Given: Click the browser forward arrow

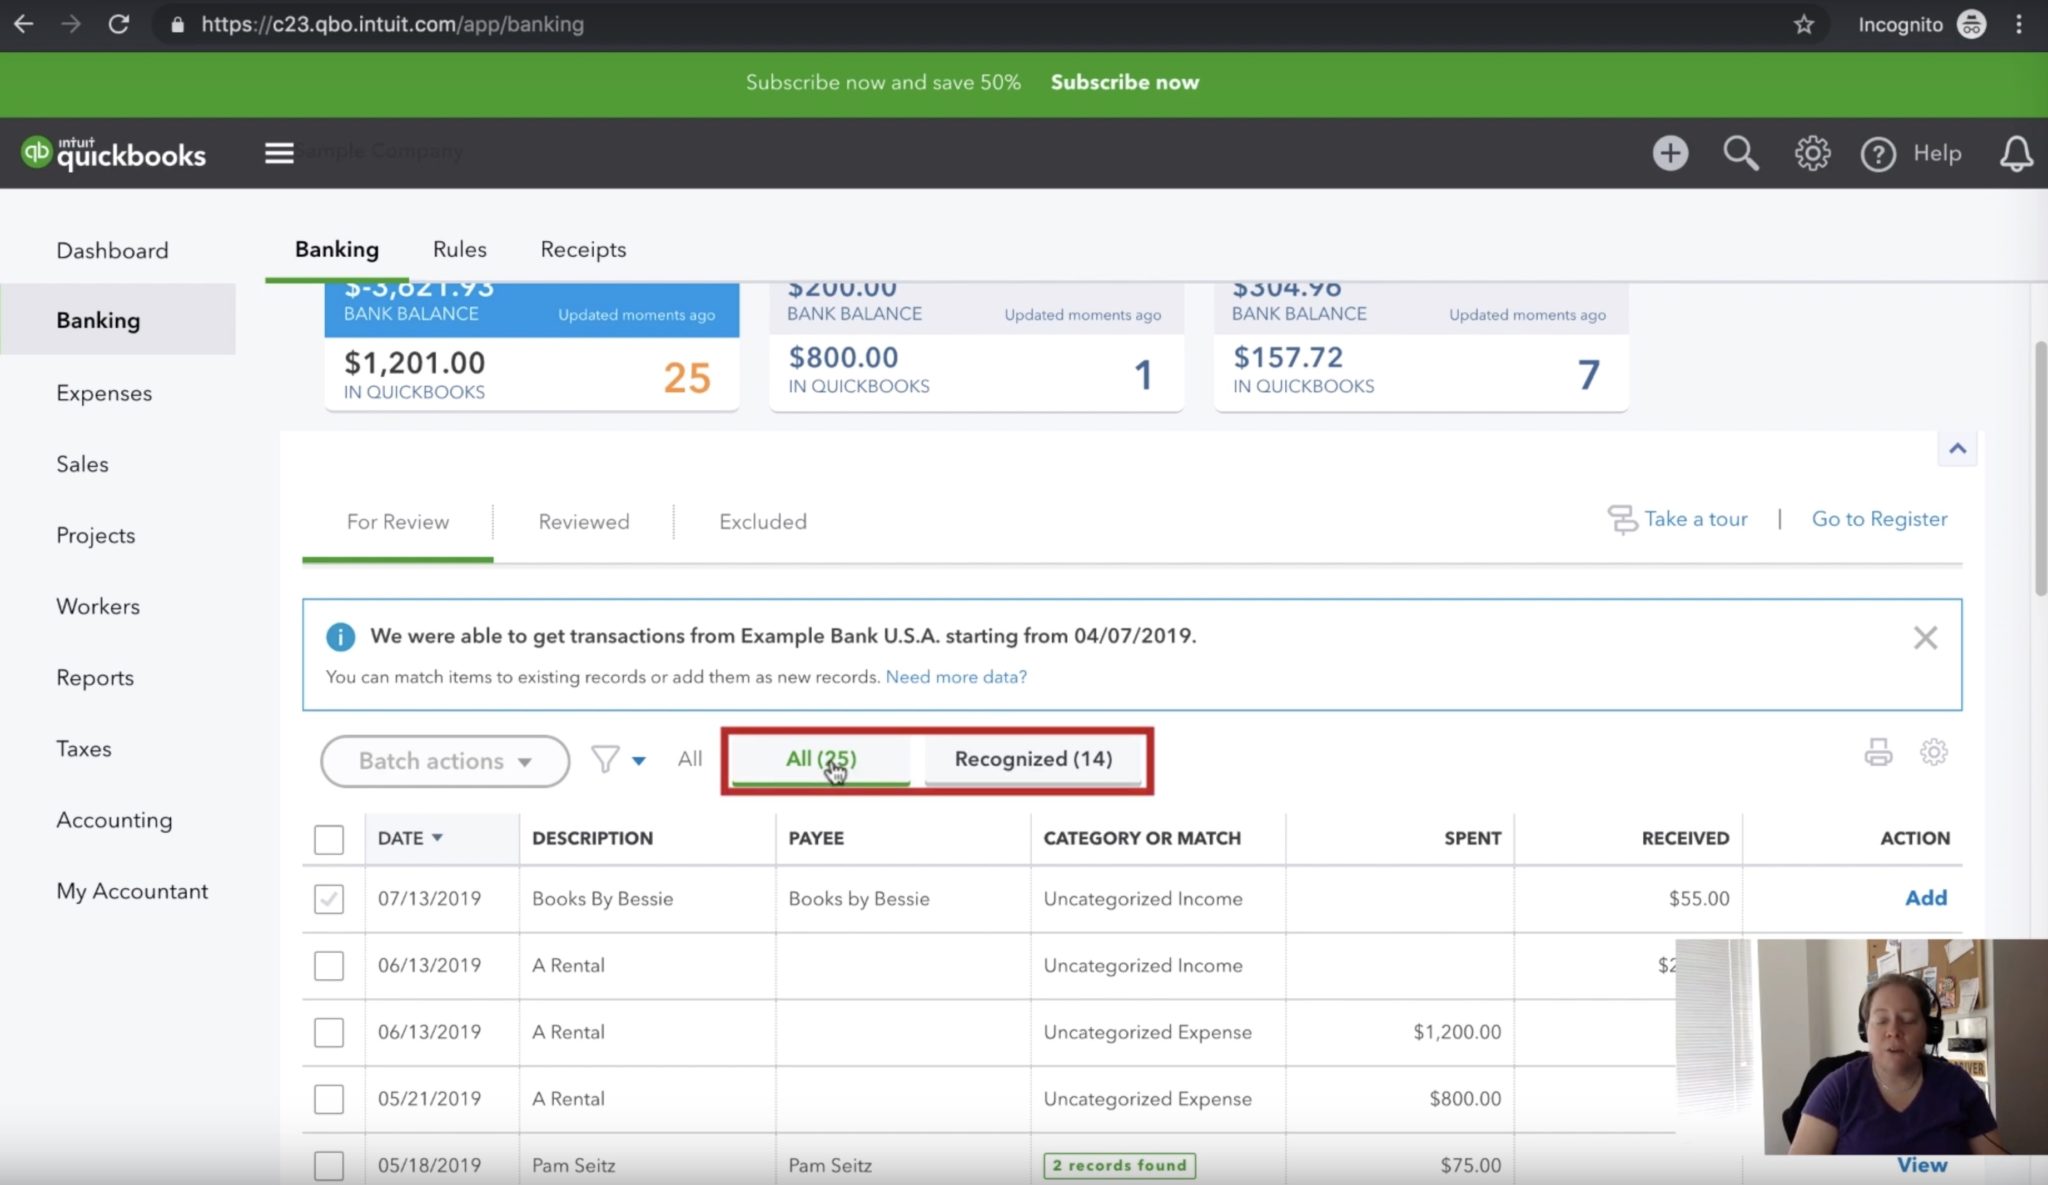Looking at the screenshot, I should tap(71, 24).
